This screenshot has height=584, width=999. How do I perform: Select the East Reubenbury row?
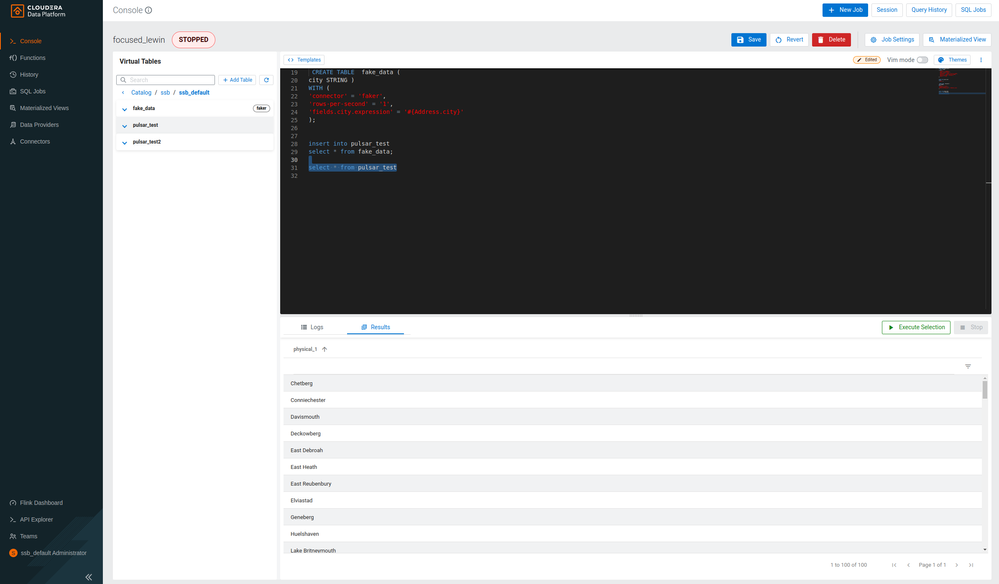pos(632,483)
